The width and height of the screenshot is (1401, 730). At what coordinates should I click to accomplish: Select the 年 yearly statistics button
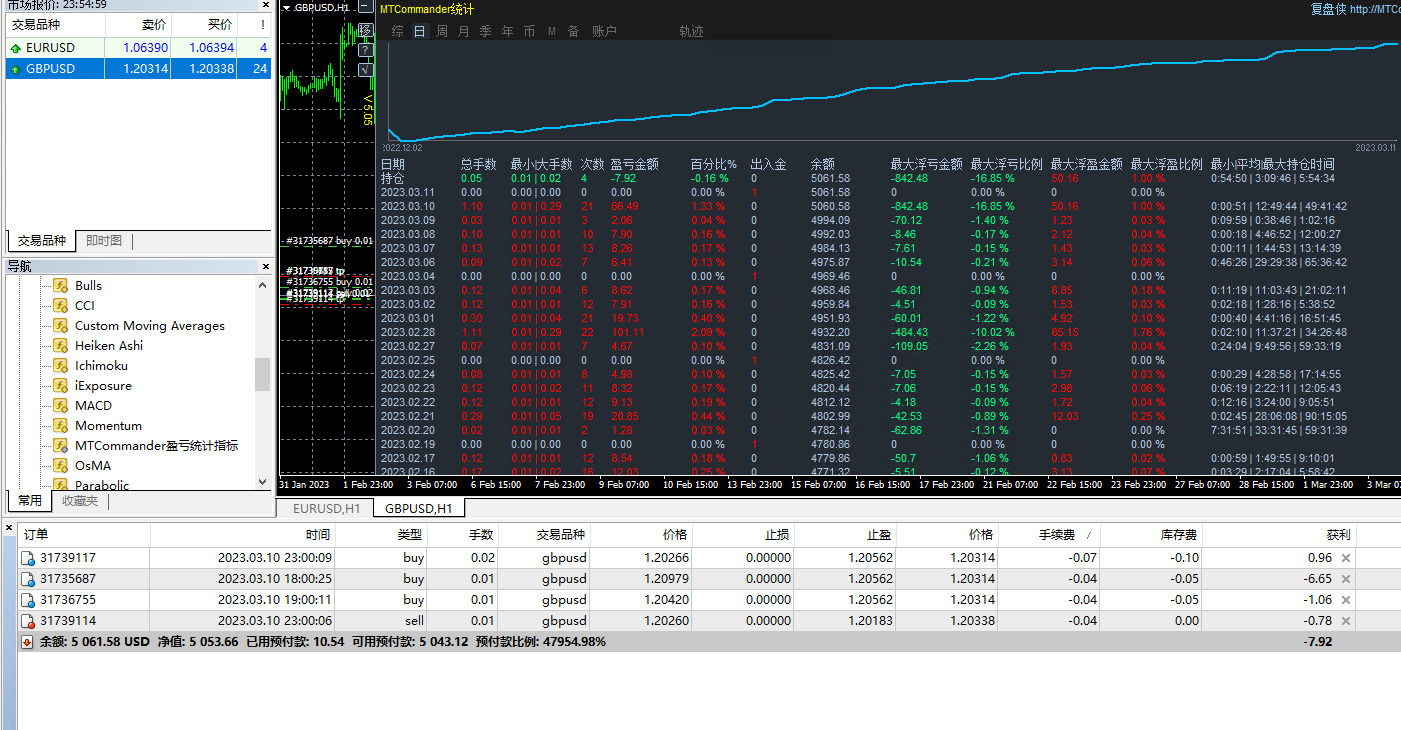[507, 32]
